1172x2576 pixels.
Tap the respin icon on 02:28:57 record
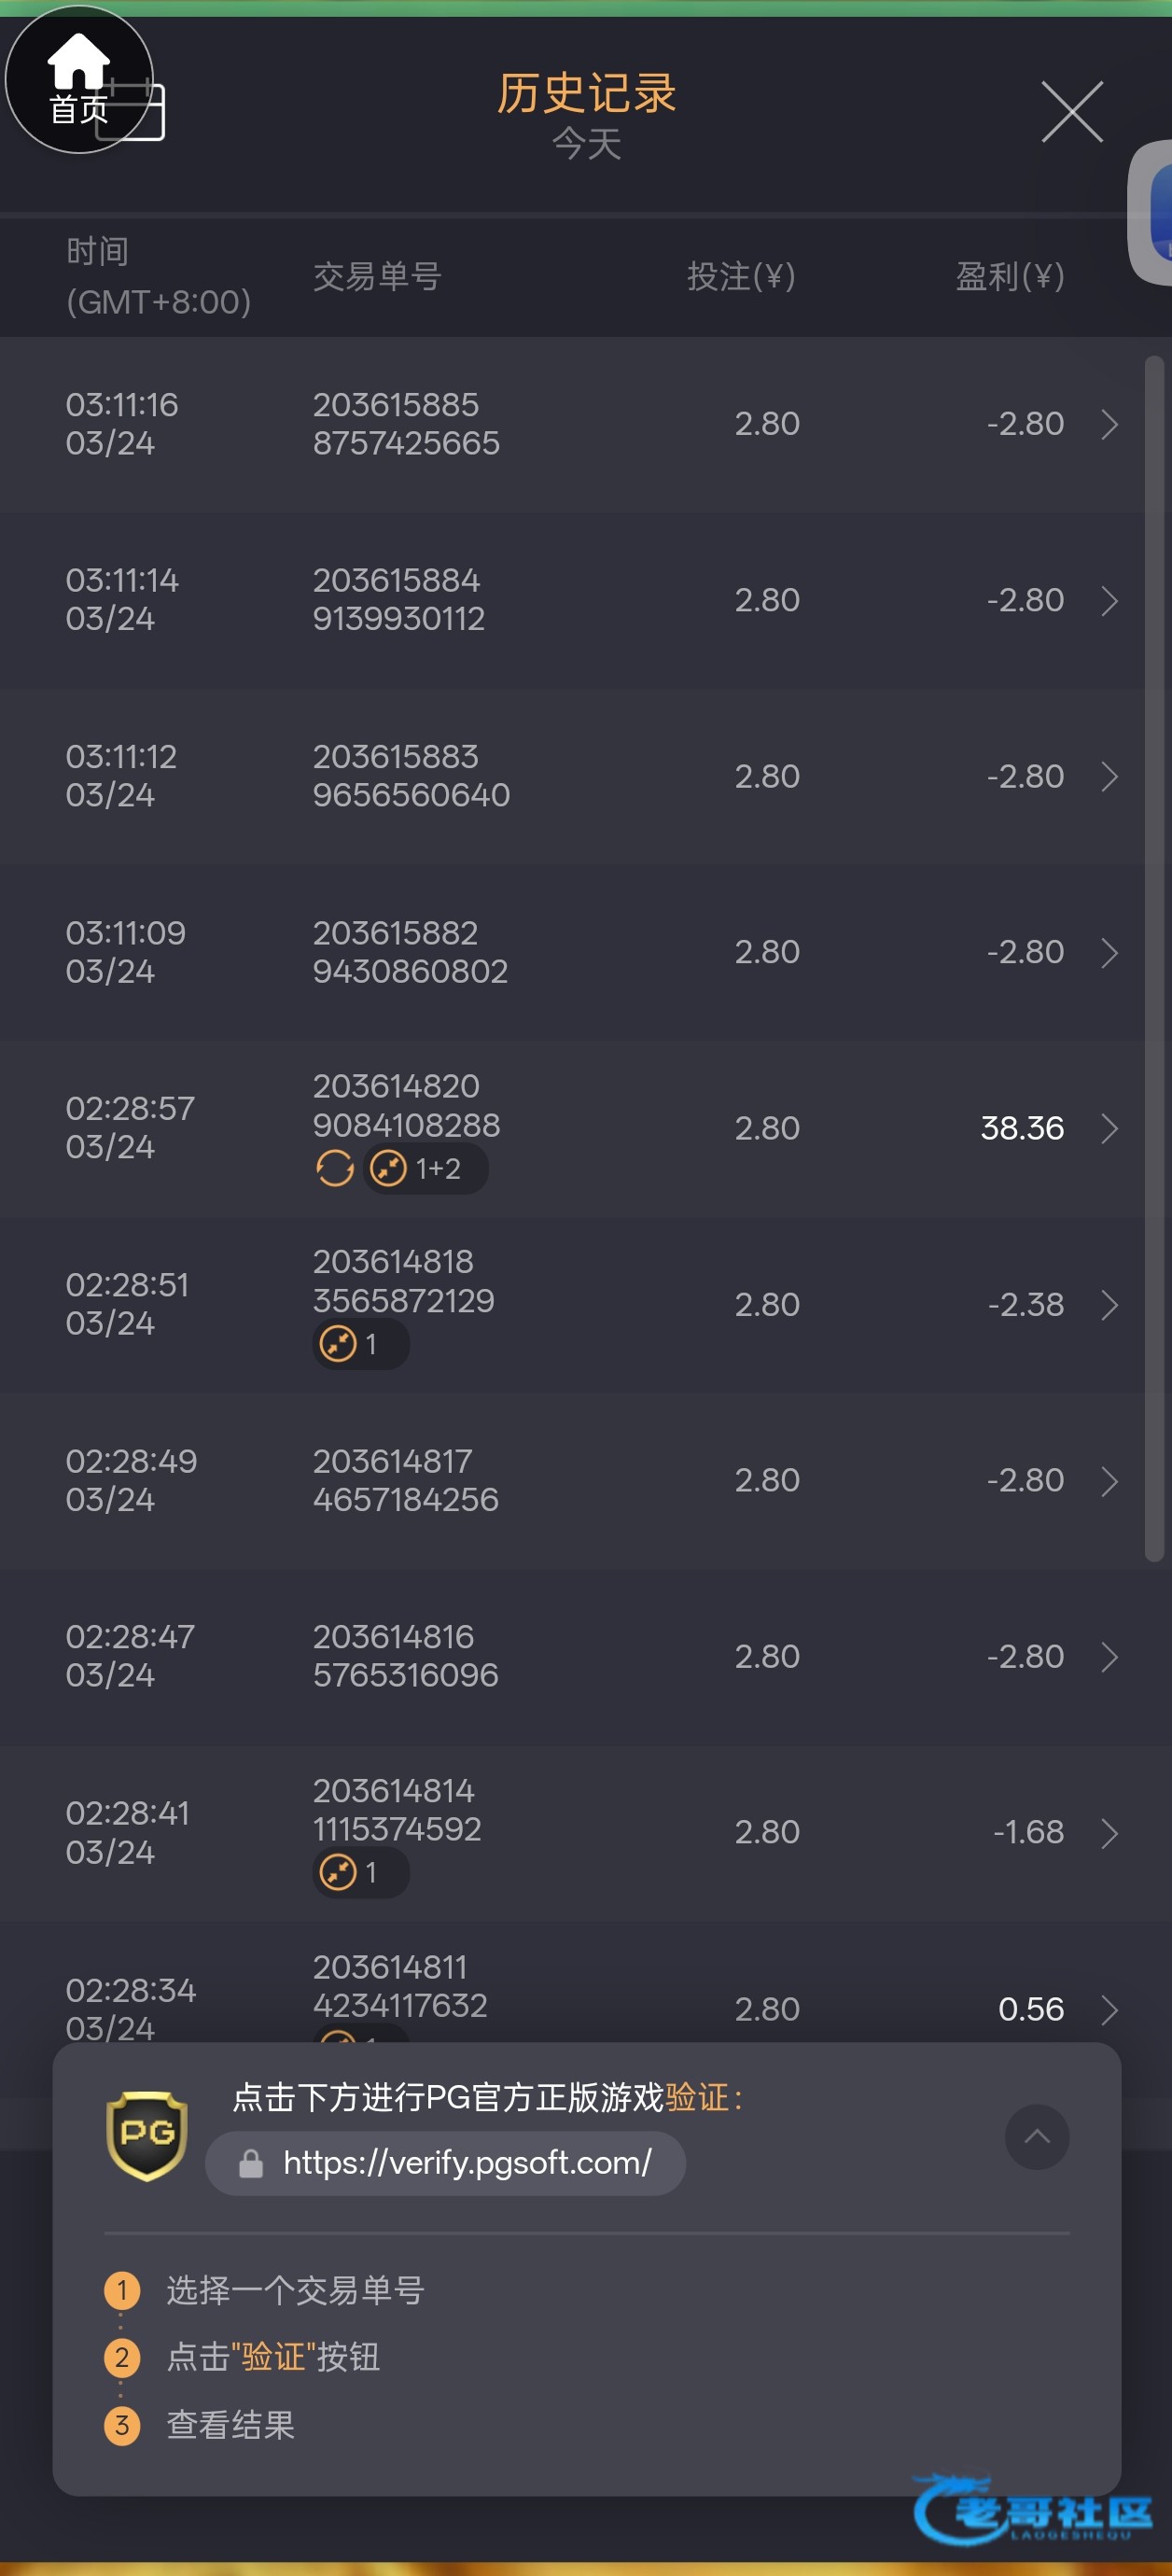(335, 1168)
